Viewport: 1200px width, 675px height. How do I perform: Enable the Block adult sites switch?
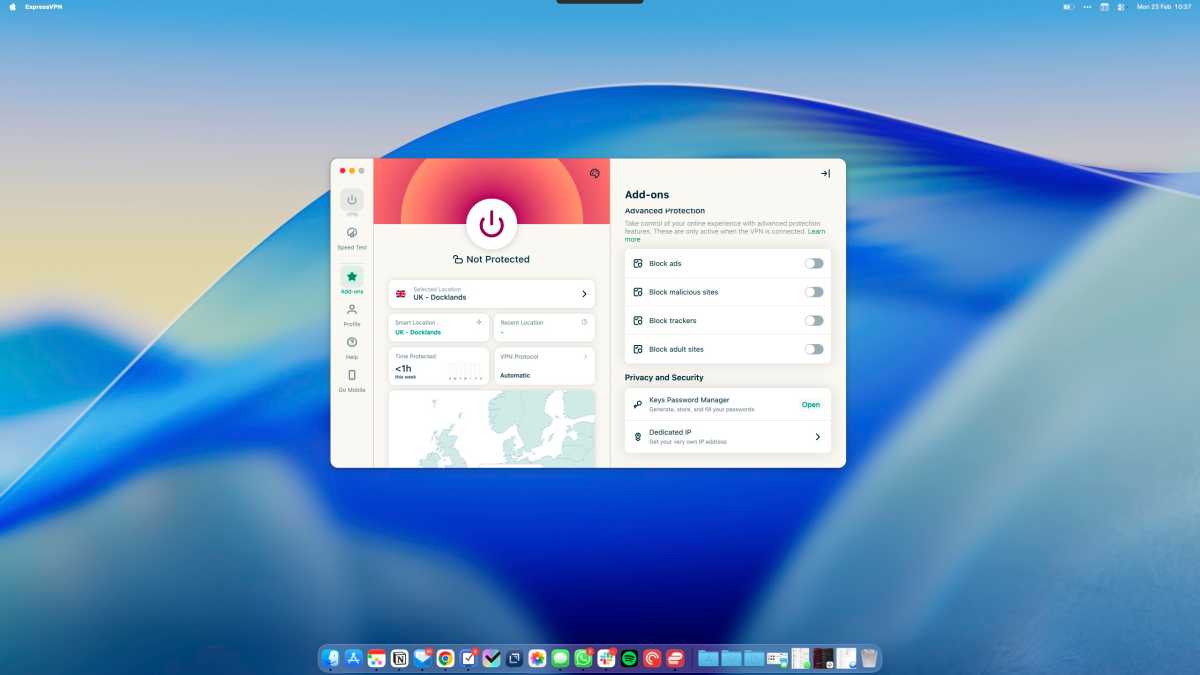(x=814, y=349)
